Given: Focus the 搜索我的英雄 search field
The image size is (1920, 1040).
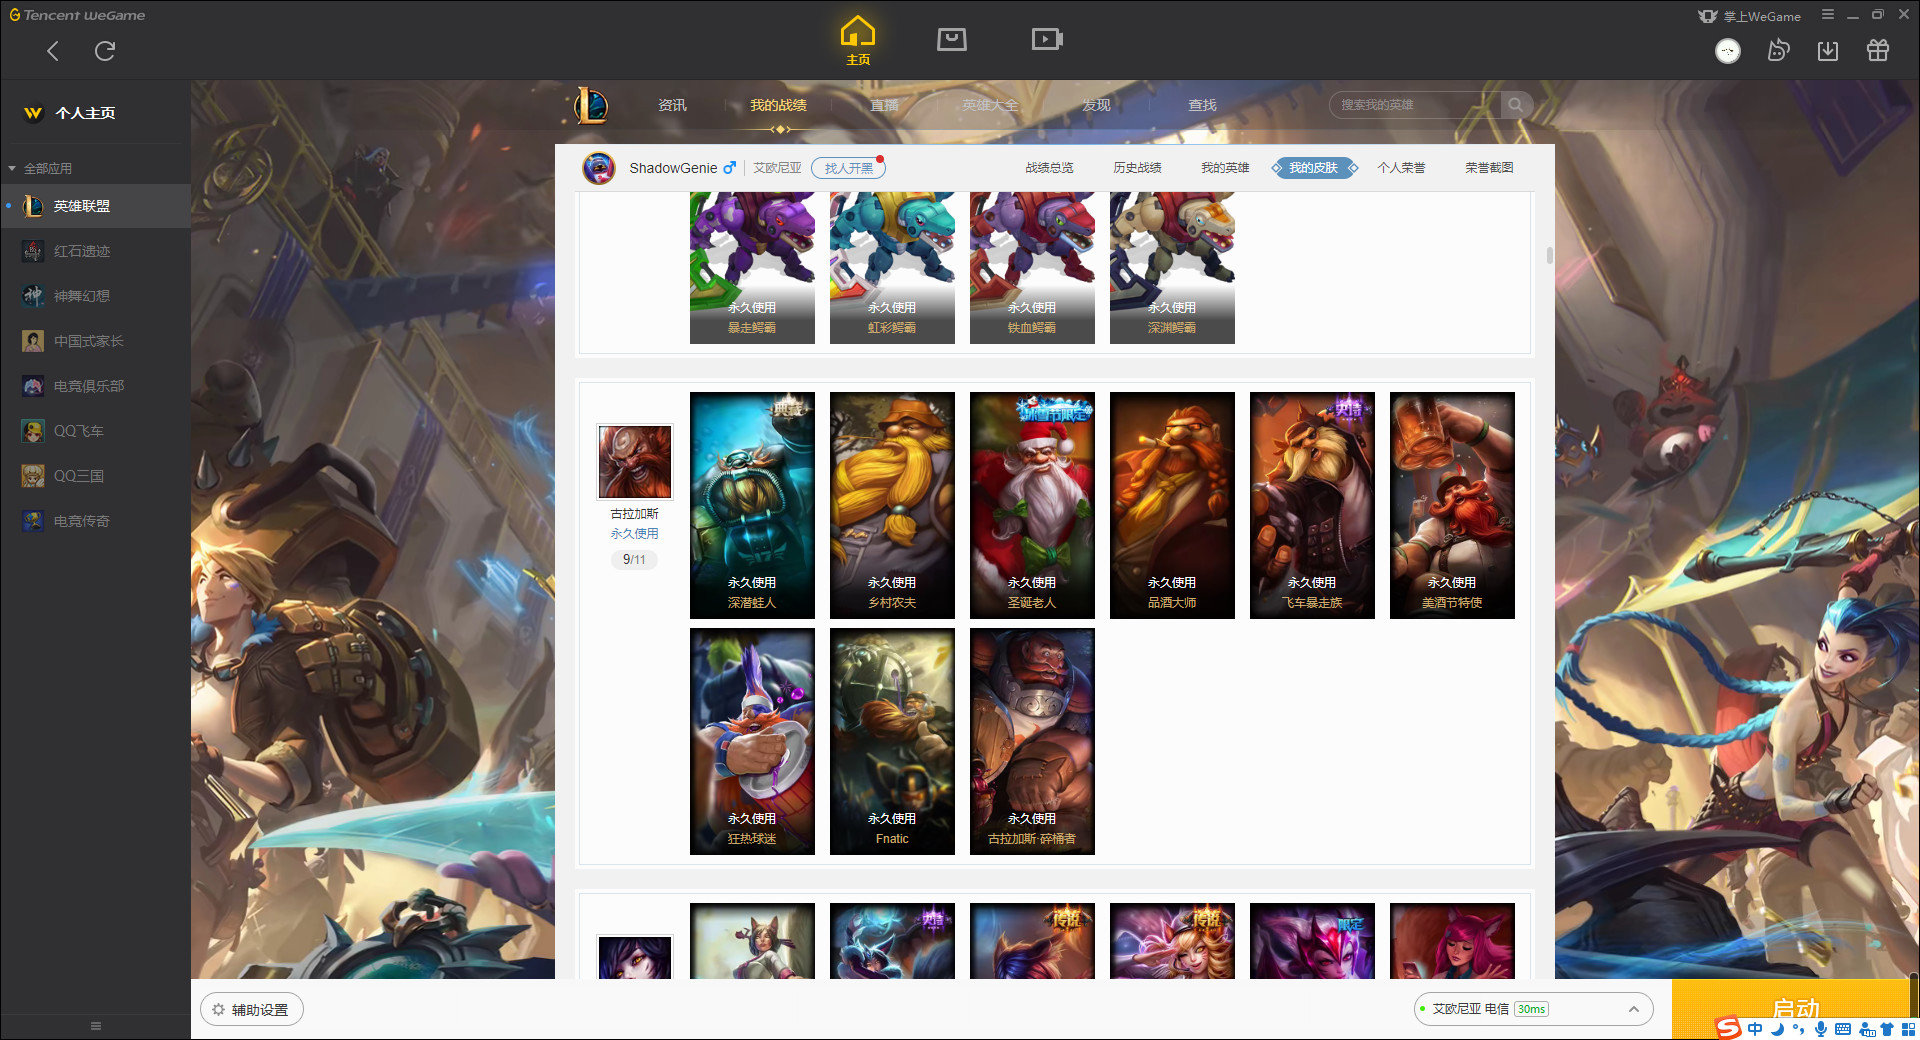Looking at the screenshot, I should 1415,105.
